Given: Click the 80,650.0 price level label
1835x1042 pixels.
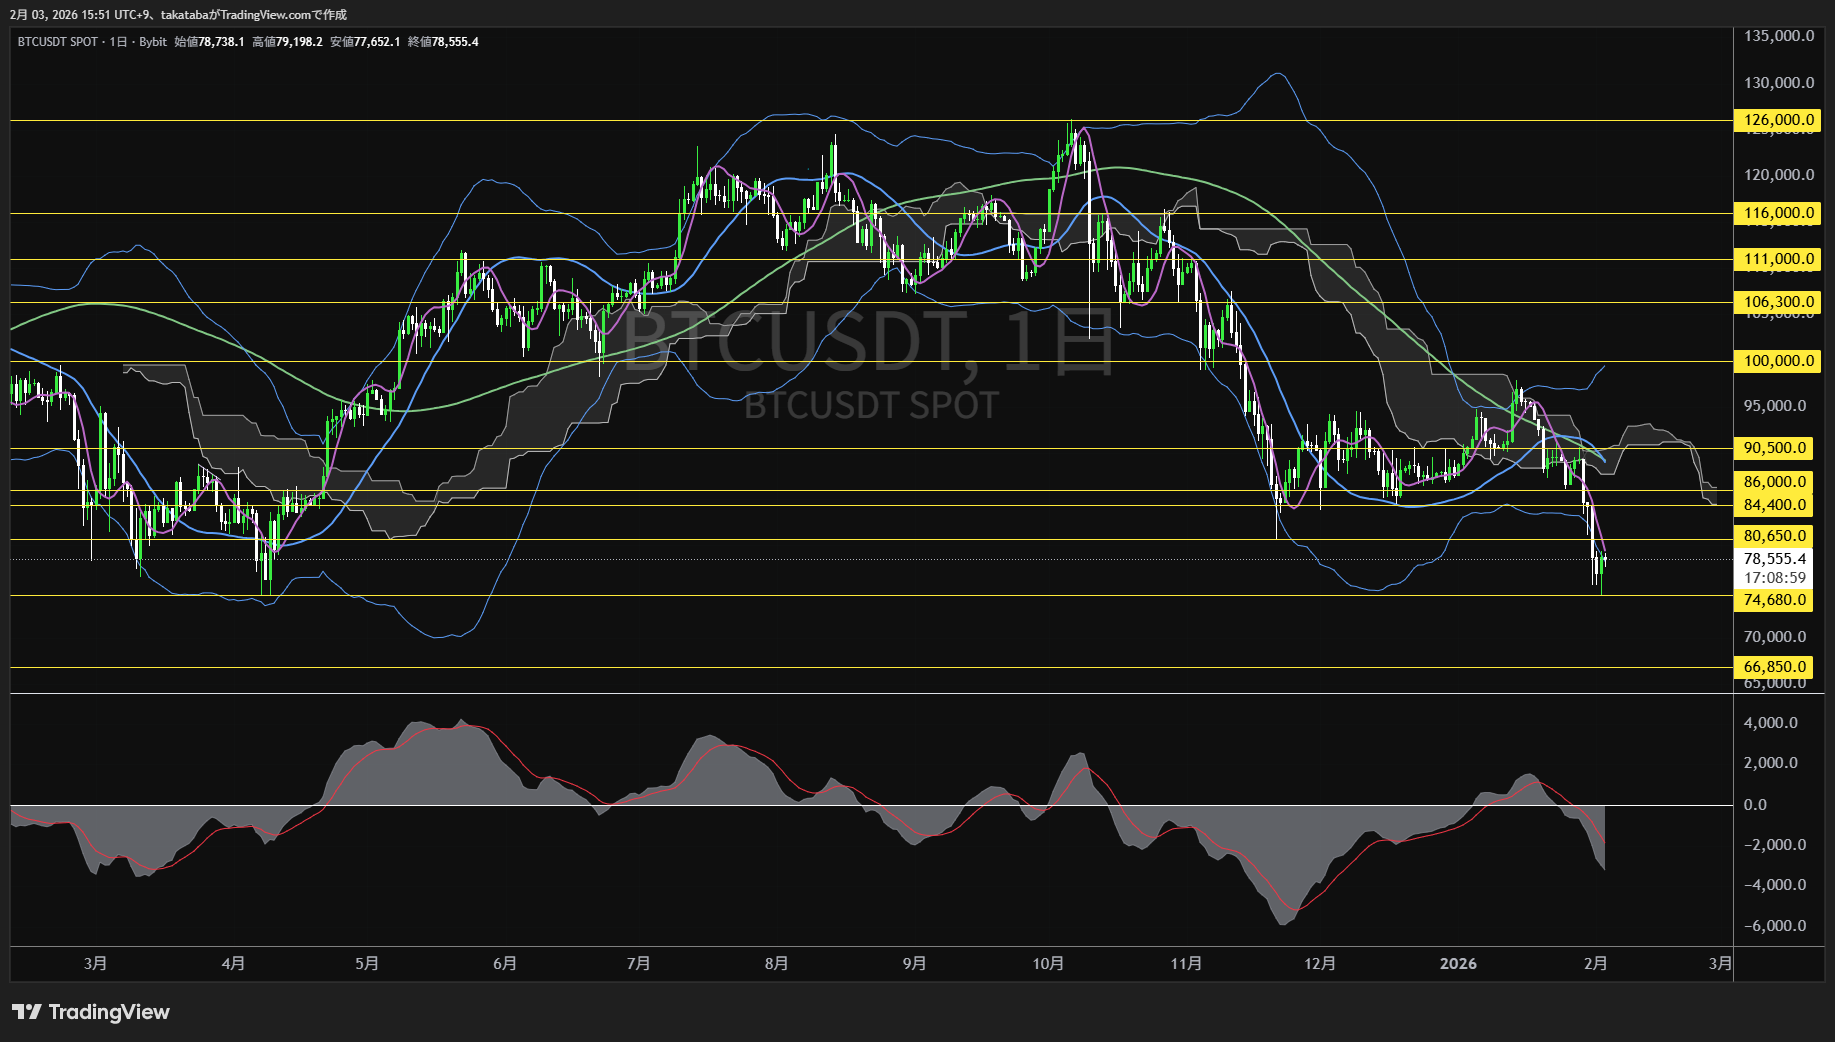Looking at the screenshot, I should 1776,536.
